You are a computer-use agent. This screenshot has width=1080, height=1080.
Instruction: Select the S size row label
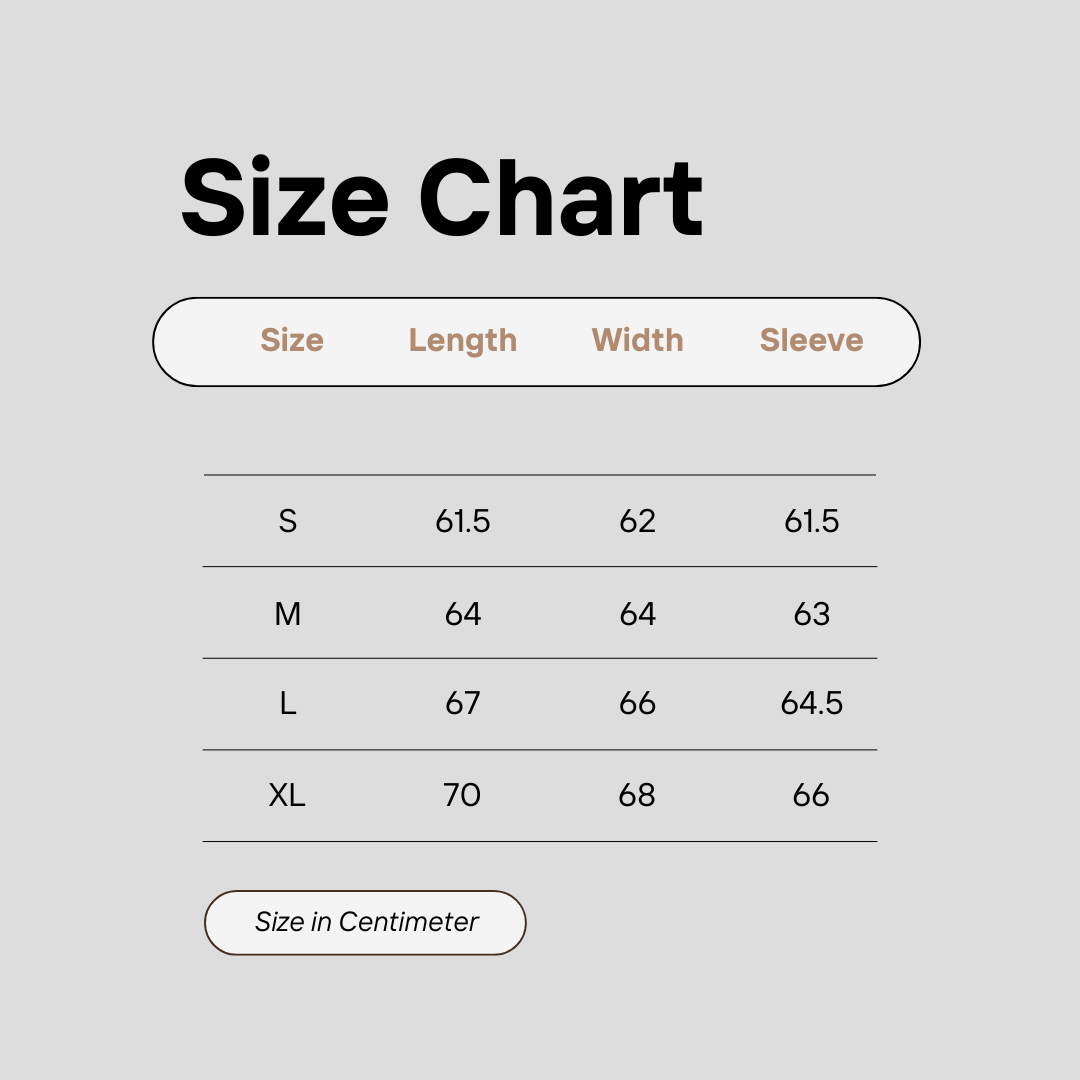[x=288, y=521]
